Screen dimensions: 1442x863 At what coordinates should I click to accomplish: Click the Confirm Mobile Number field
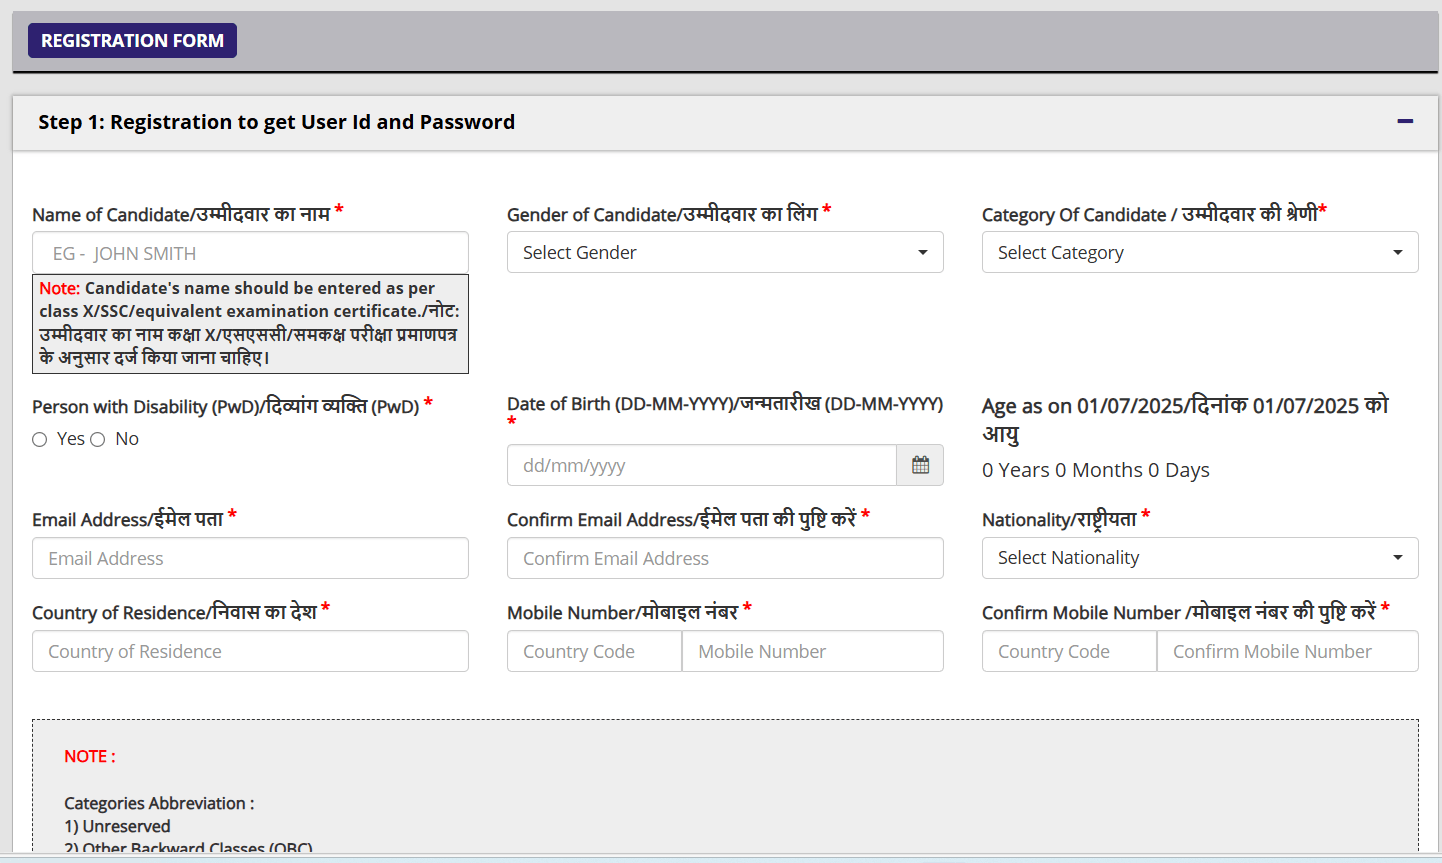point(1287,651)
